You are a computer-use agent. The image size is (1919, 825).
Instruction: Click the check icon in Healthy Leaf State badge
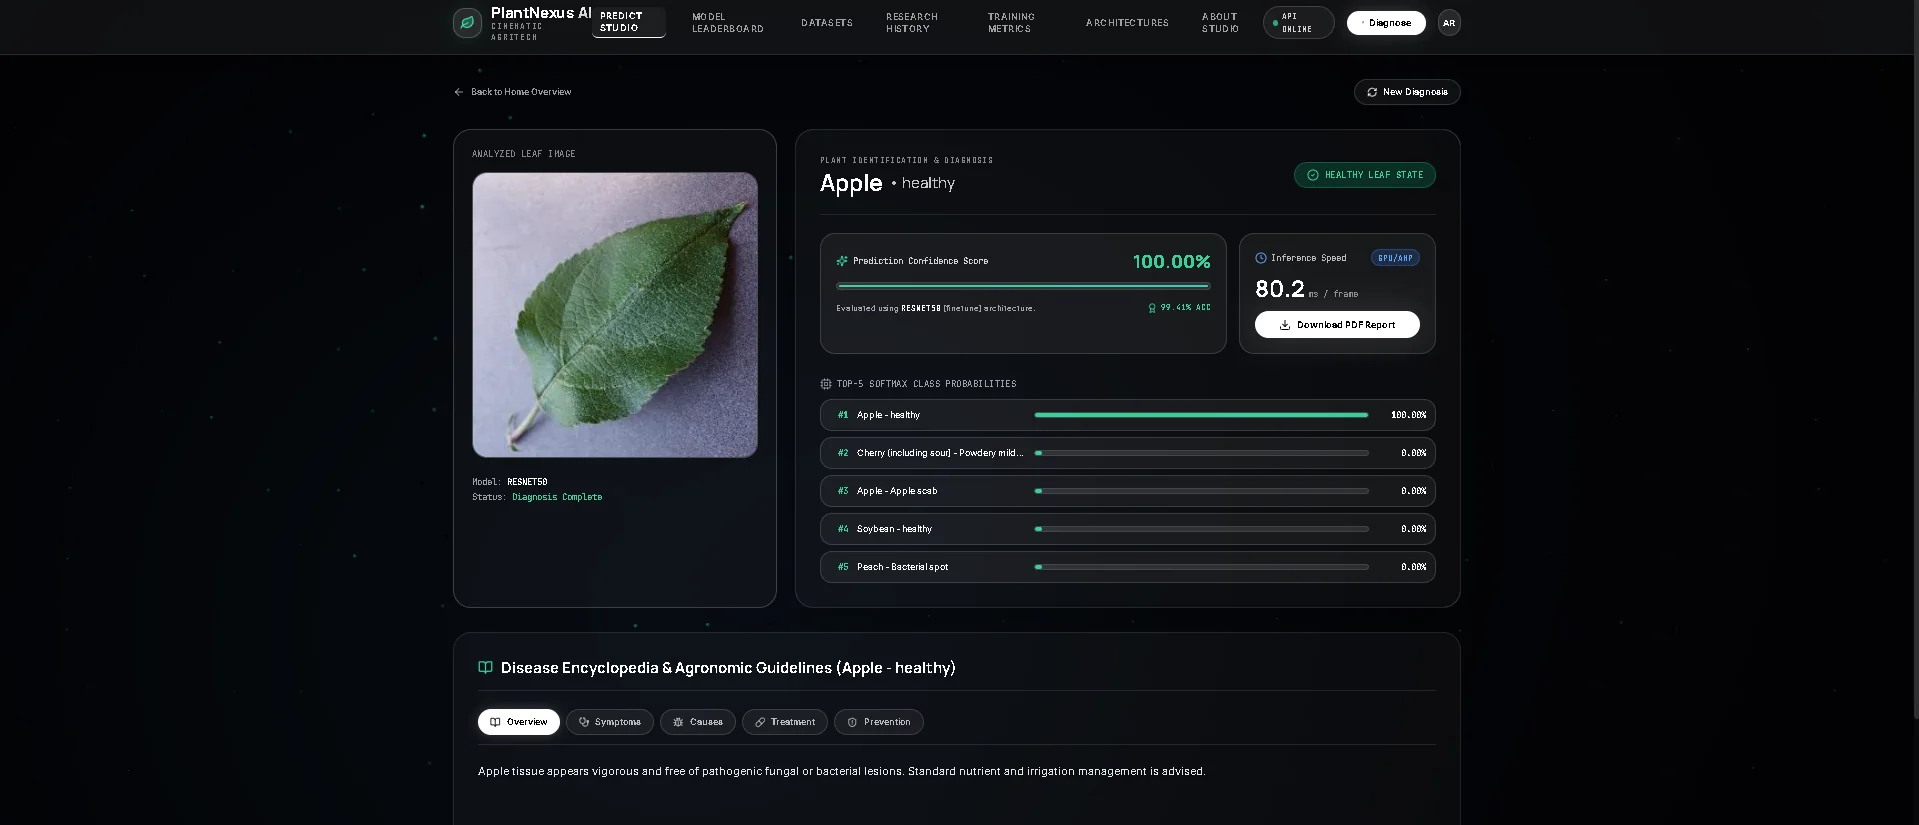[x=1313, y=175]
